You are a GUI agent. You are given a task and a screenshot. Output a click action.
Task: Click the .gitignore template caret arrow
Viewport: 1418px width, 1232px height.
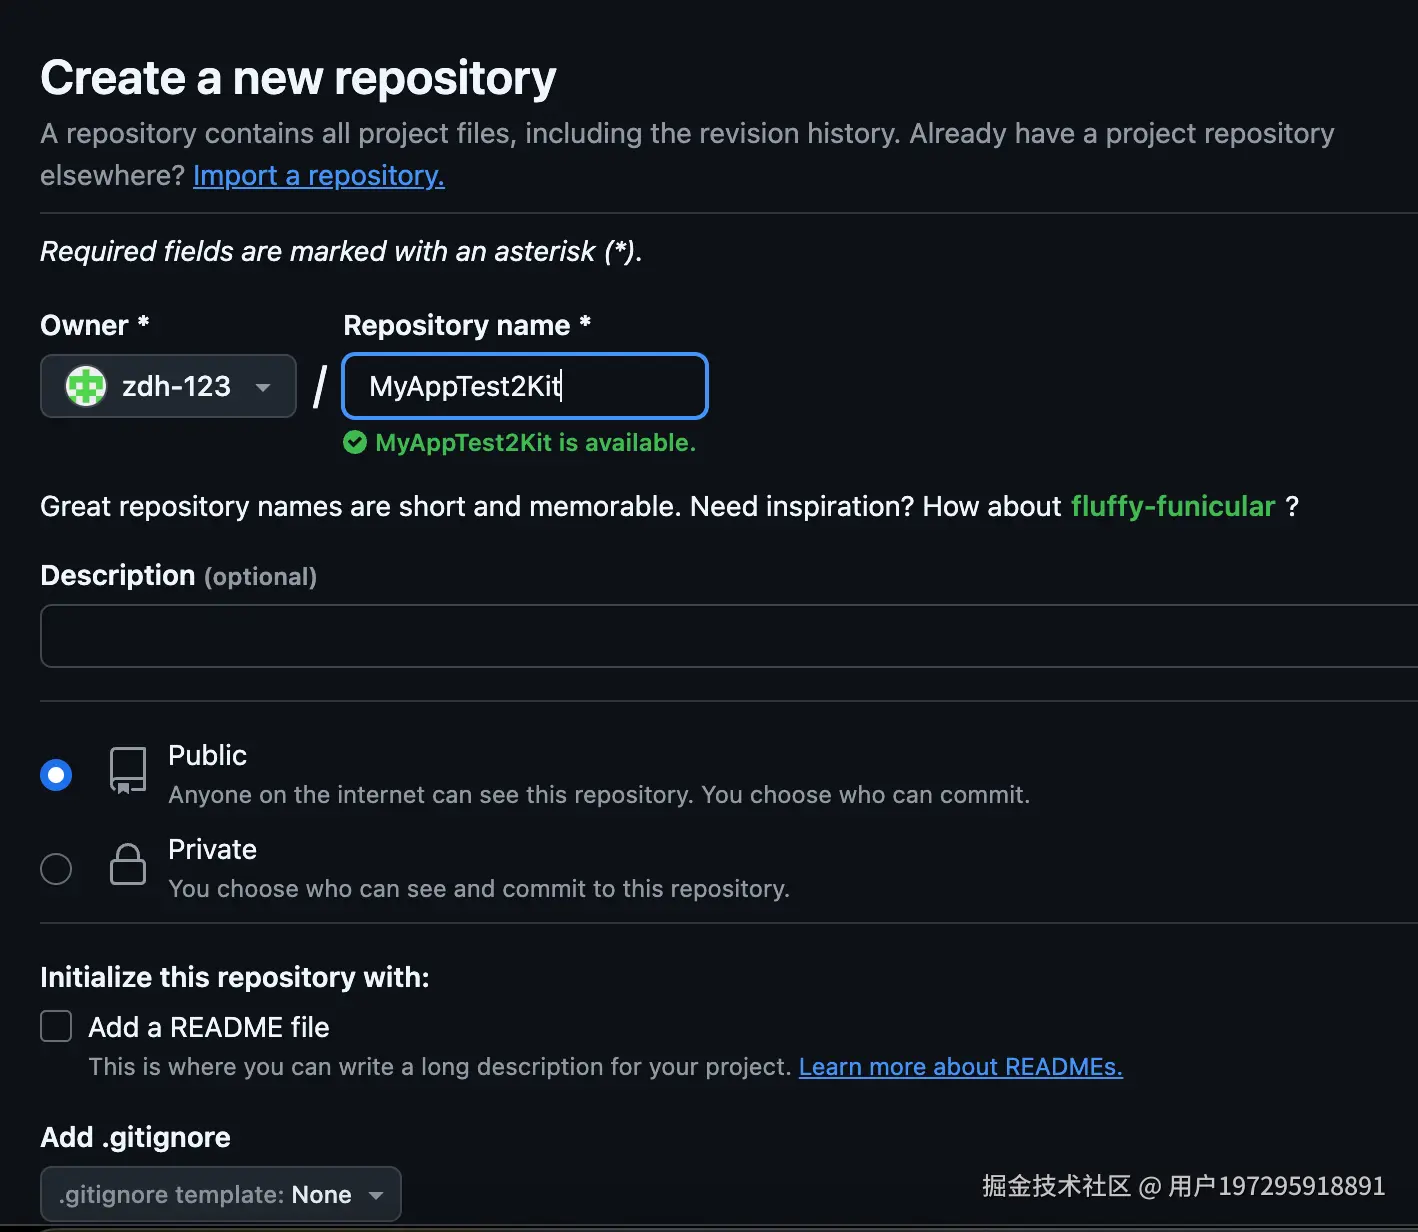(x=376, y=1195)
